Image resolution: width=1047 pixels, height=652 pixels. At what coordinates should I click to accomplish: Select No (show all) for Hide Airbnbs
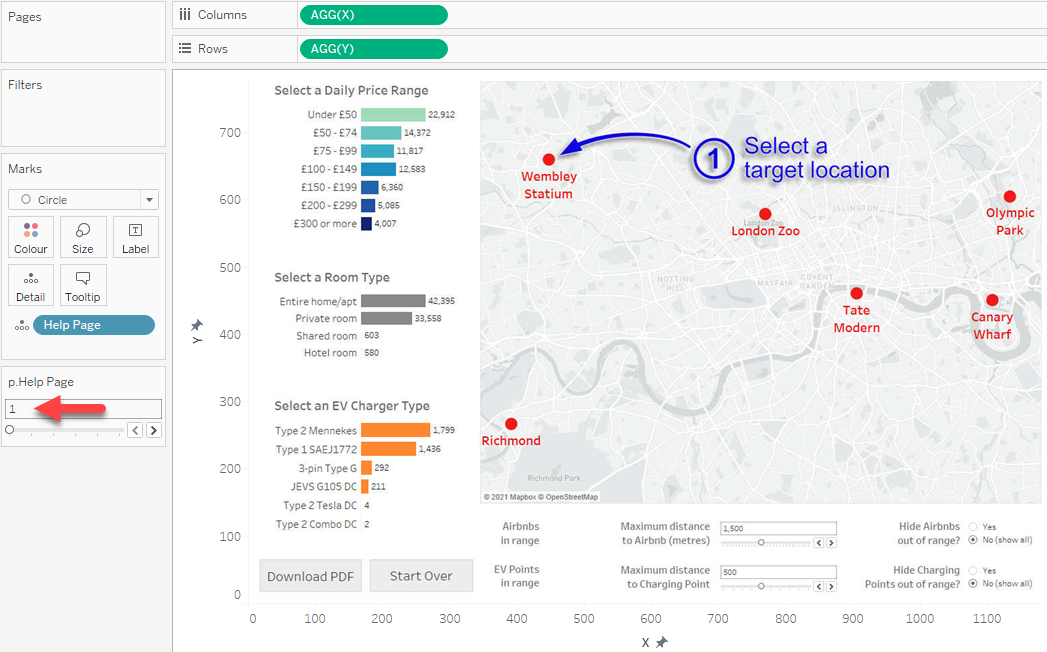[973, 540]
